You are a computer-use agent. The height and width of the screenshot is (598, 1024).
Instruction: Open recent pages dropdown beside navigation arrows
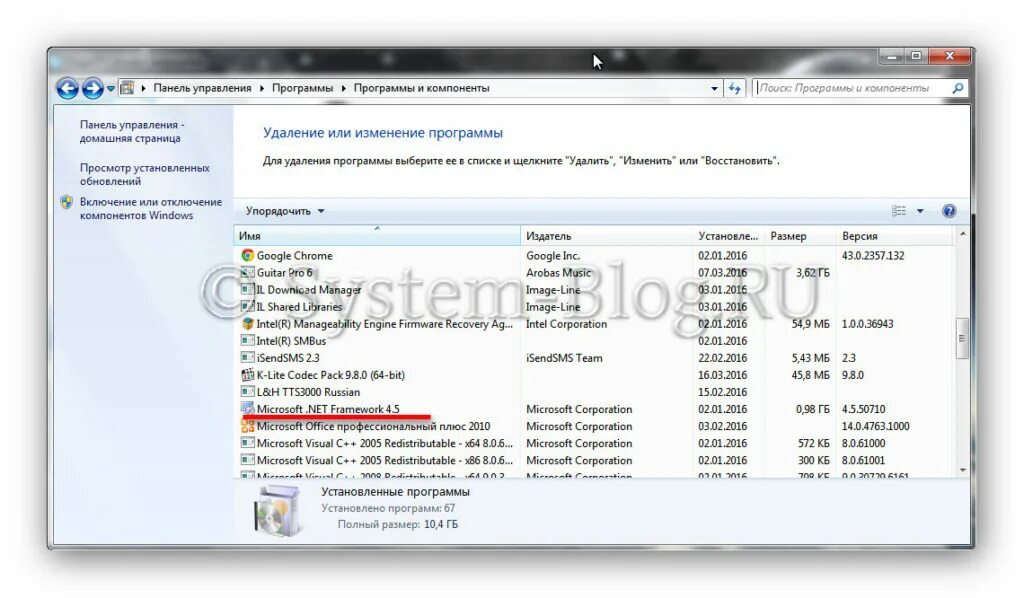coord(111,88)
